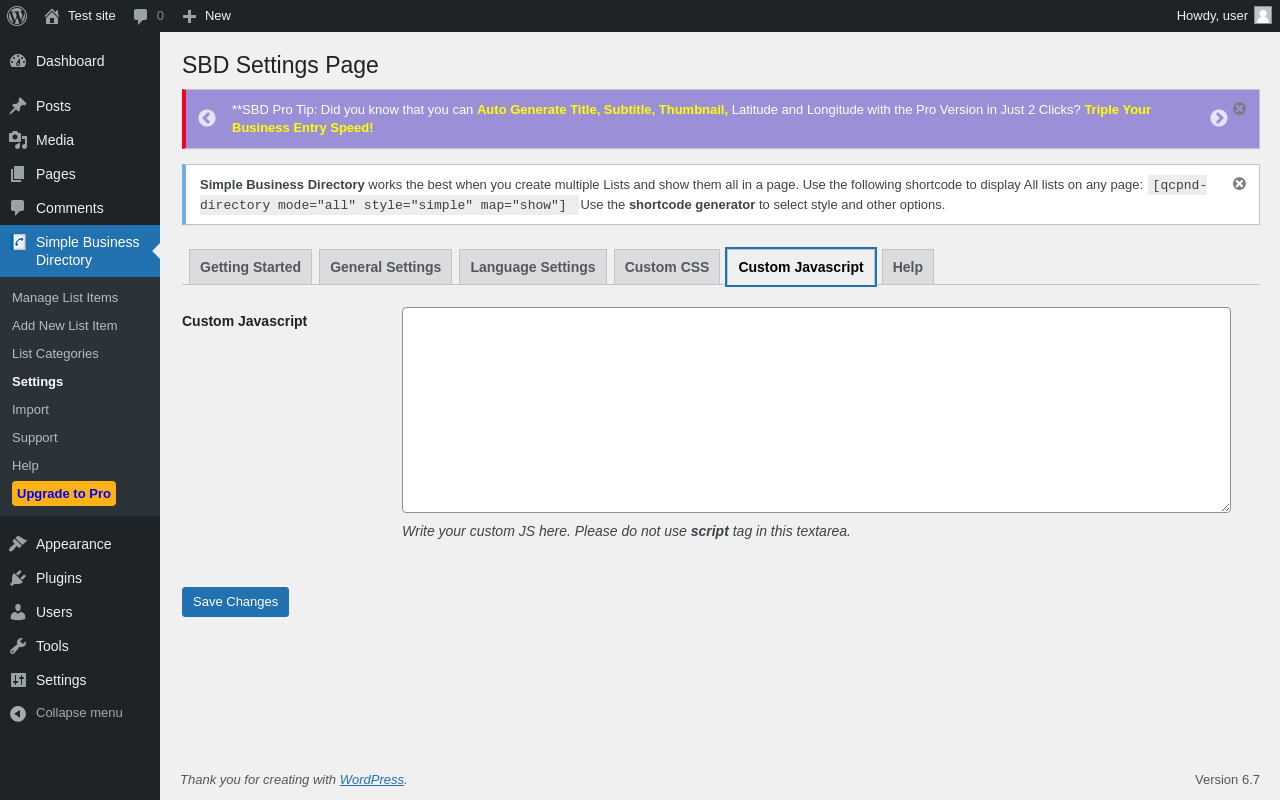Open the Appearance menu label

(74, 544)
